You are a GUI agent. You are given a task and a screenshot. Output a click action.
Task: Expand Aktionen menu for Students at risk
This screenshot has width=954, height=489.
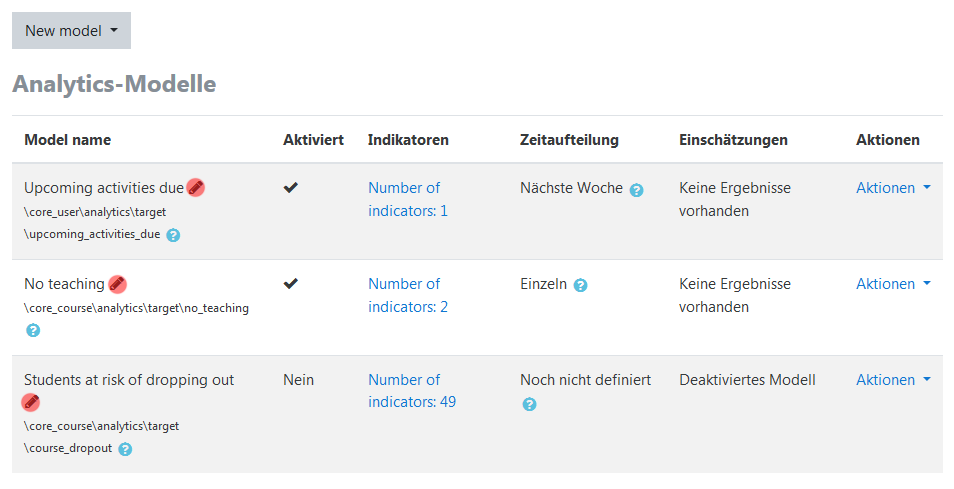click(893, 379)
